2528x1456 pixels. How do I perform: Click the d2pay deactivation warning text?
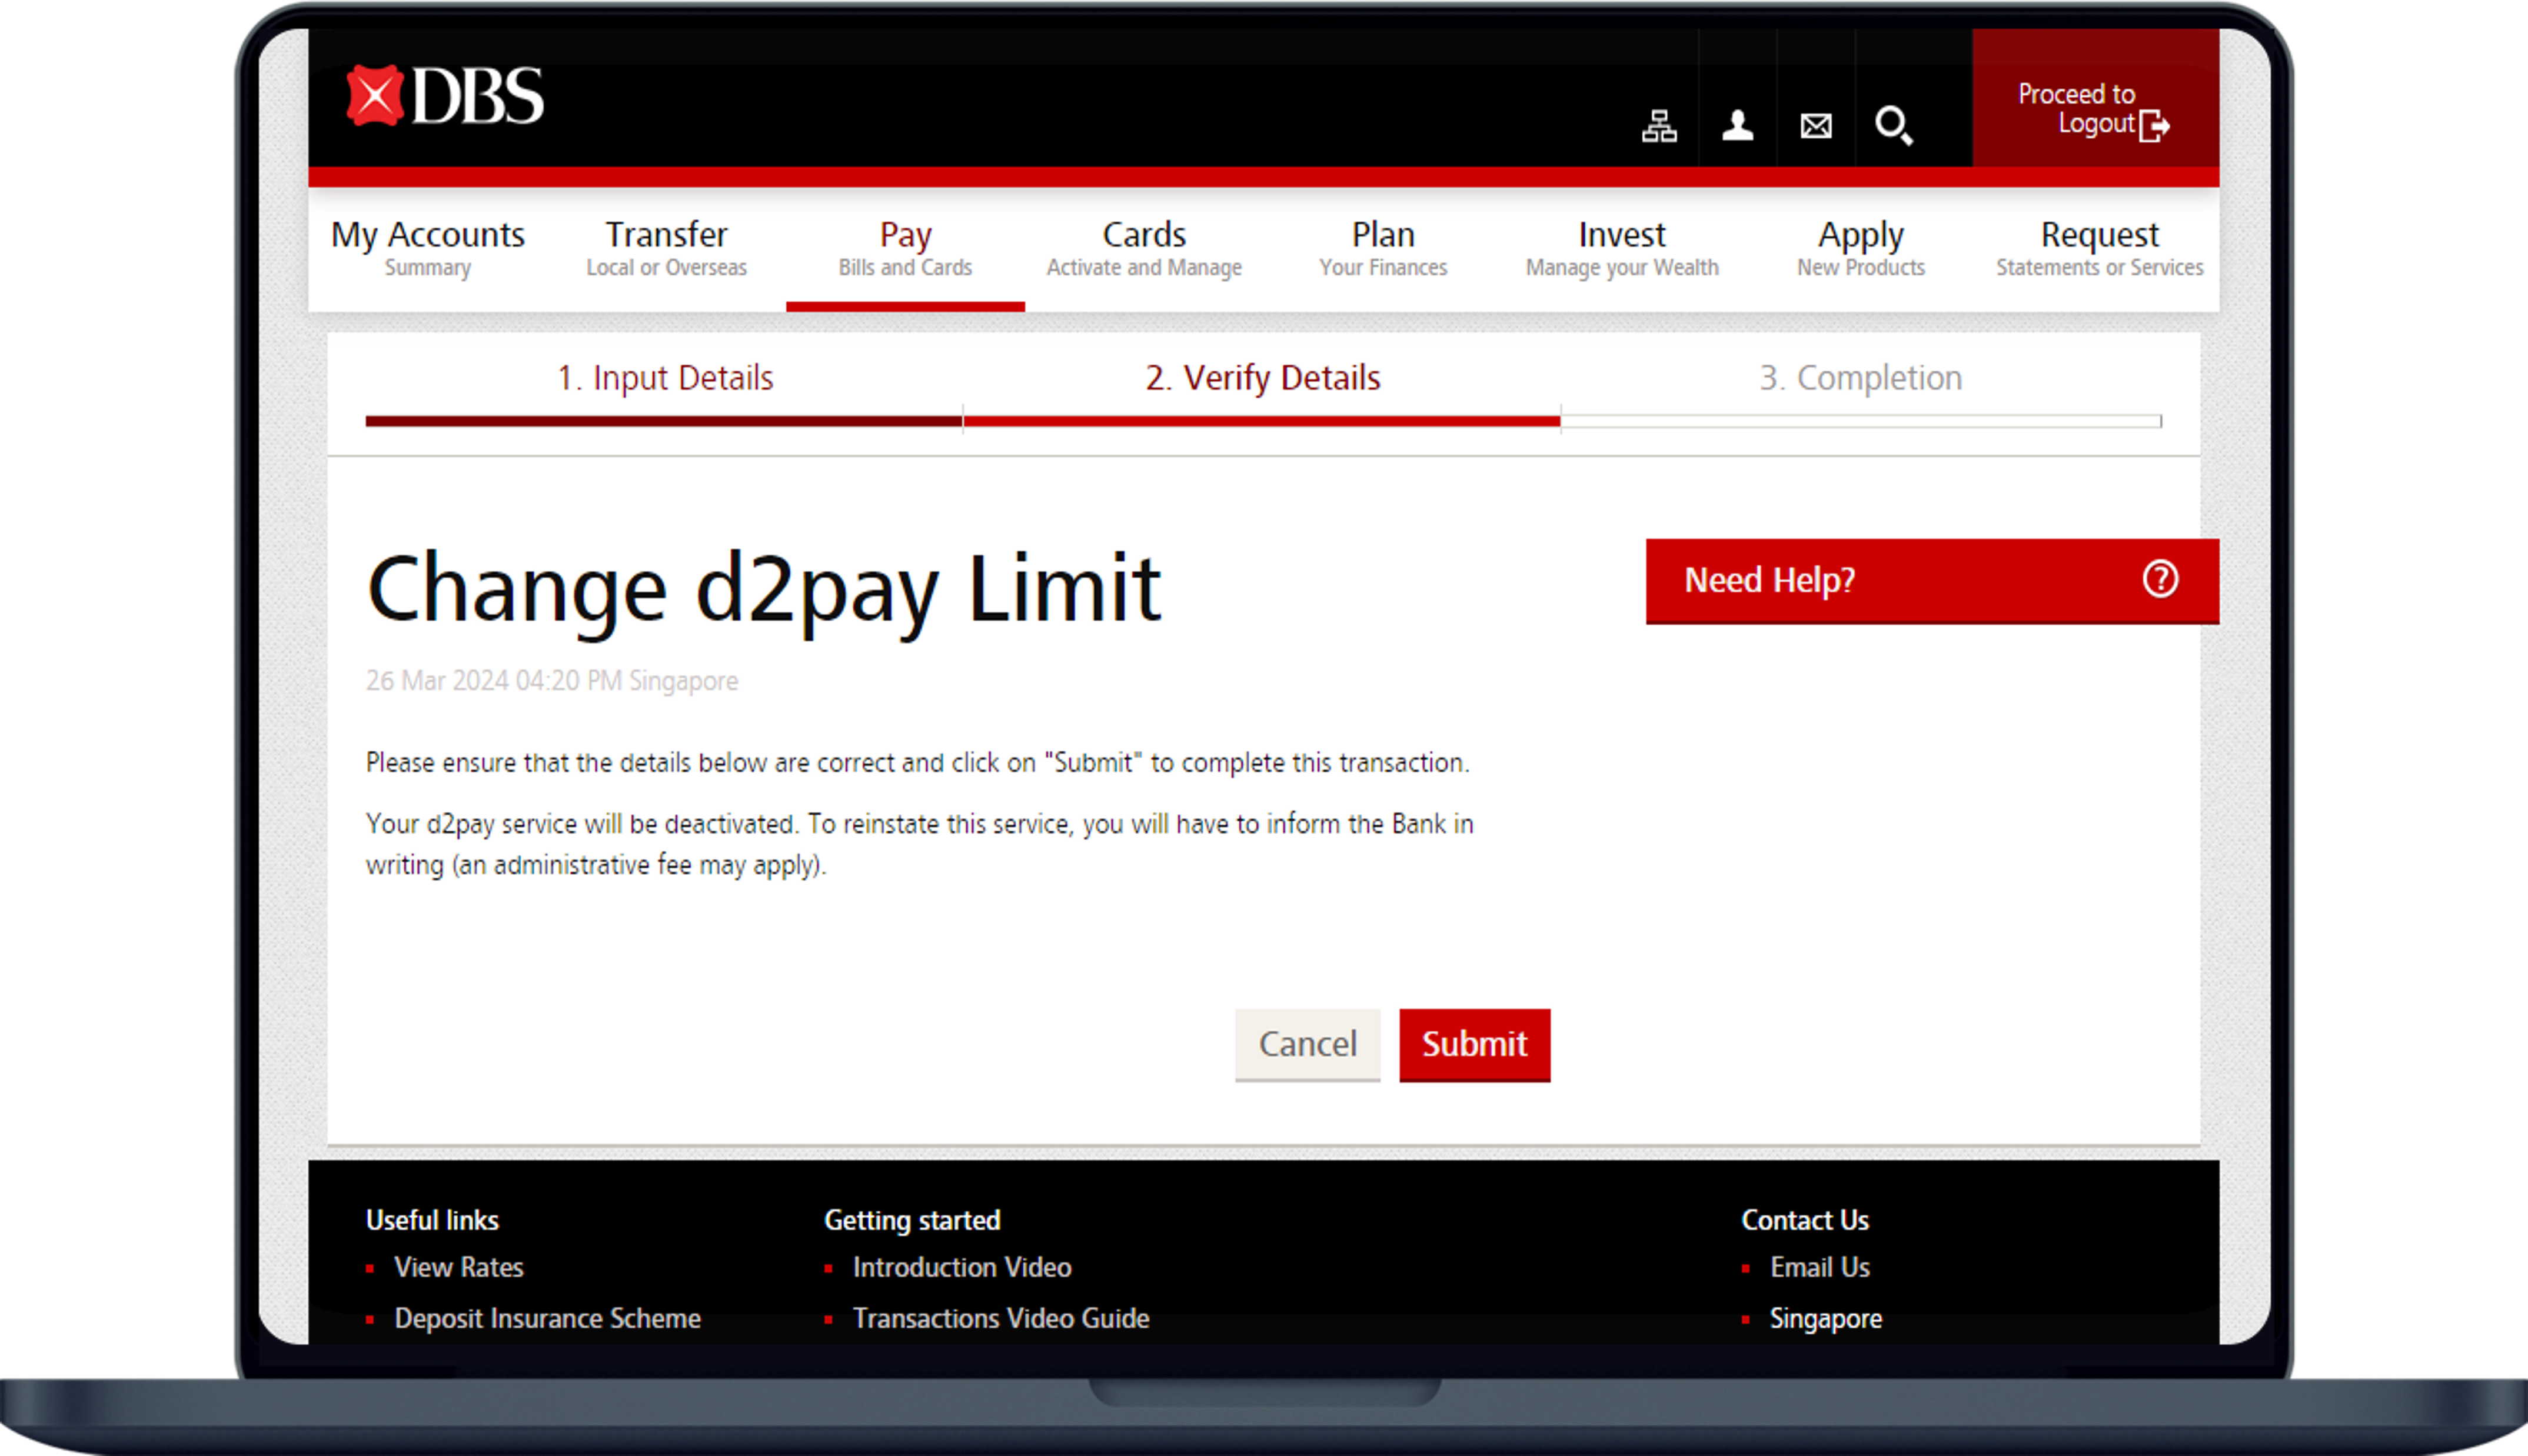[920, 844]
